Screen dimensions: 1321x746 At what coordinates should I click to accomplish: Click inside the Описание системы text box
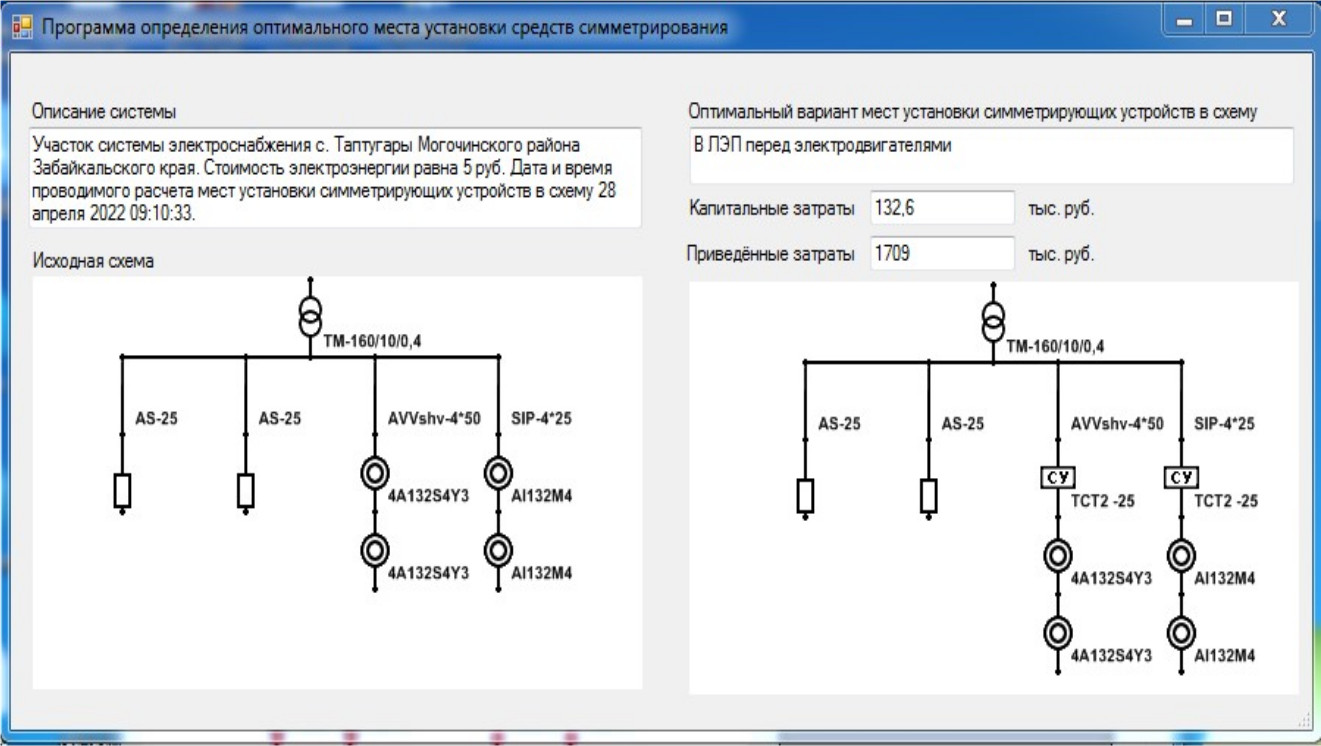tap(335, 177)
